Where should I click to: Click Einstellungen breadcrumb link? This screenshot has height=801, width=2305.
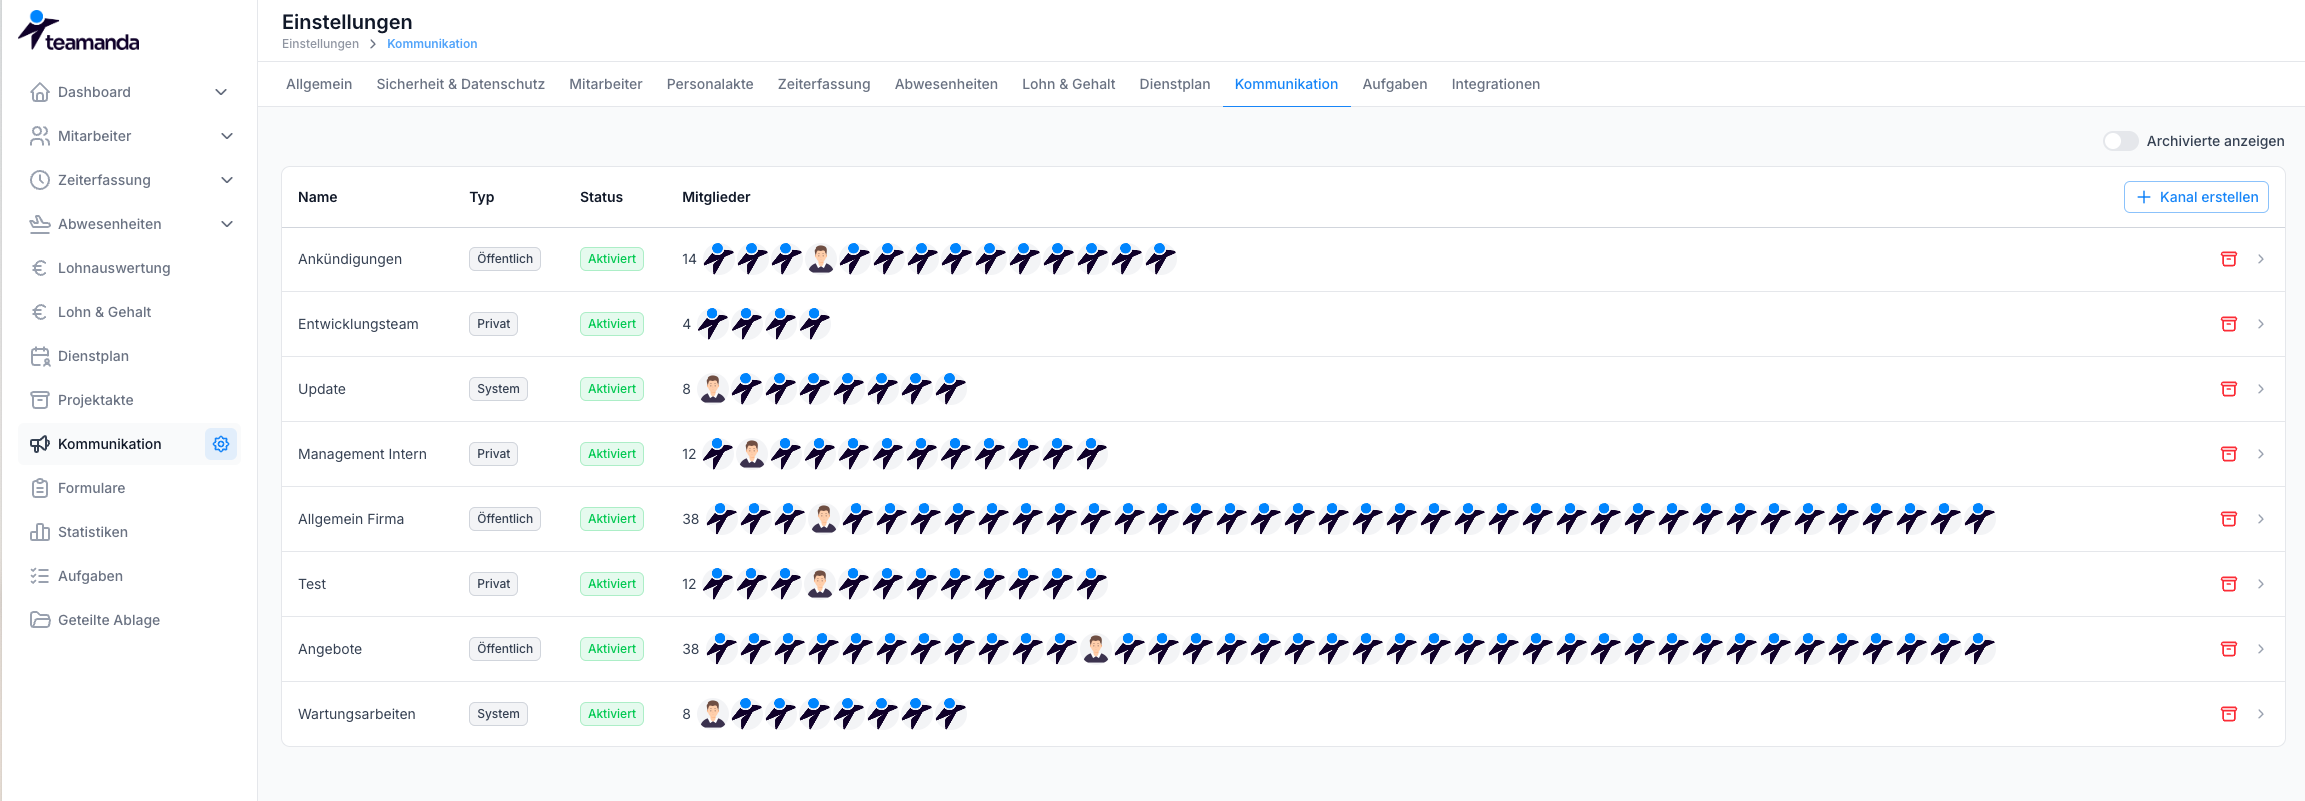point(320,44)
